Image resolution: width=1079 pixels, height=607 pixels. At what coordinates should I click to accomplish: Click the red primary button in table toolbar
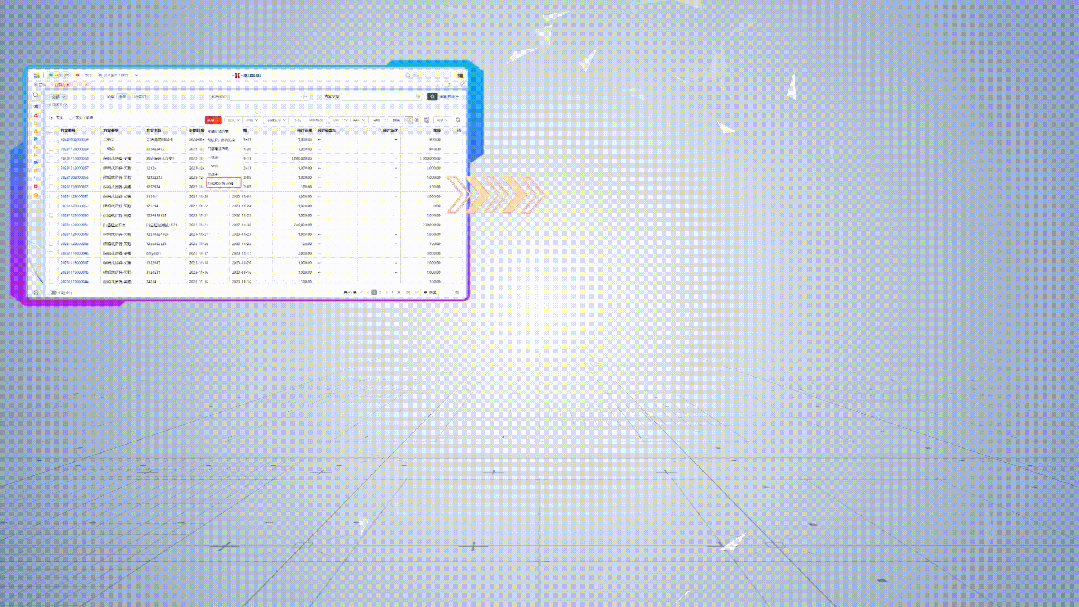point(213,120)
